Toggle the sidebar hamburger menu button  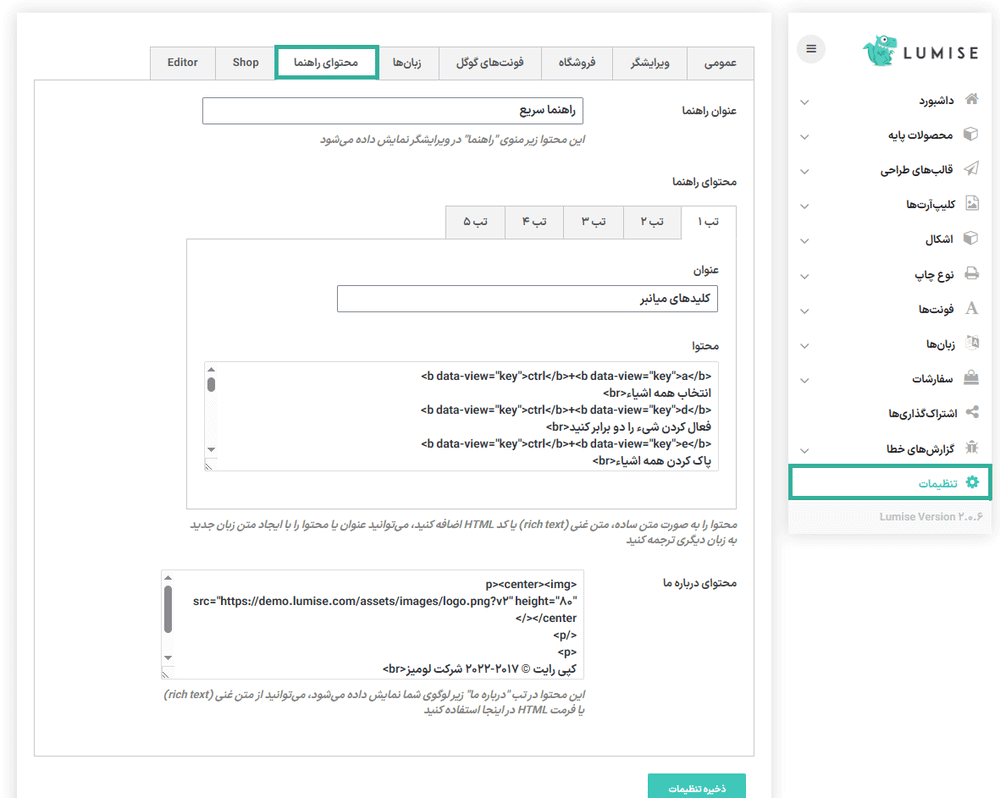coord(811,49)
